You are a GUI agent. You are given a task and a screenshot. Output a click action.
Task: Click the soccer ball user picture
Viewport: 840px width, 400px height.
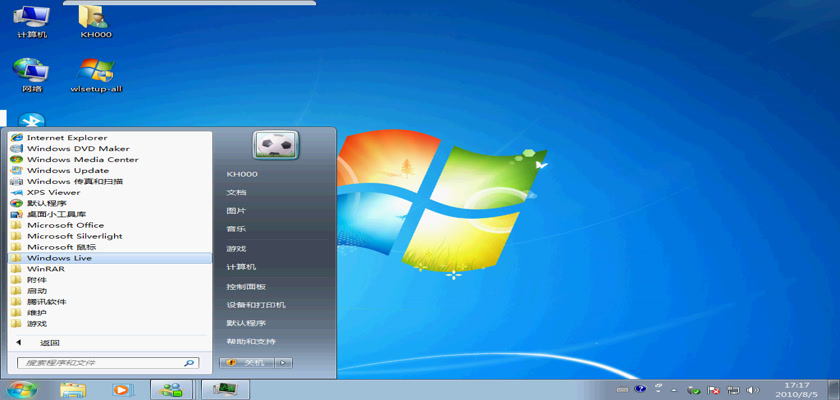click(x=275, y=145)
